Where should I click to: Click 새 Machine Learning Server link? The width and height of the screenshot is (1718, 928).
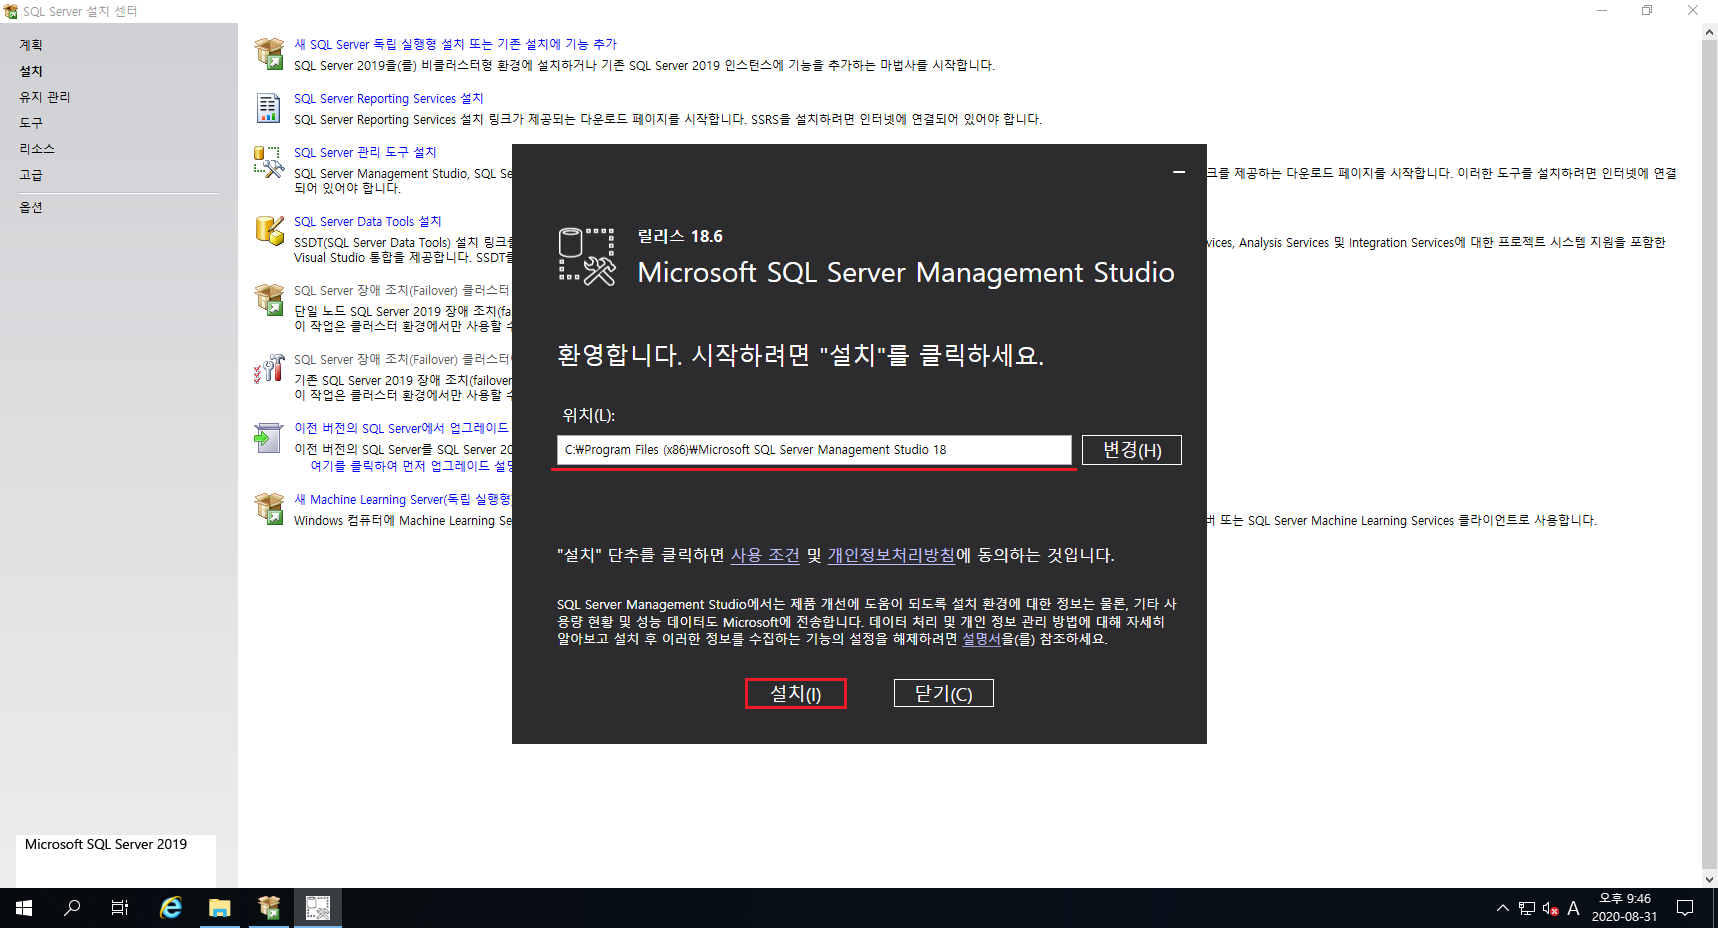(x=402, y=499)
